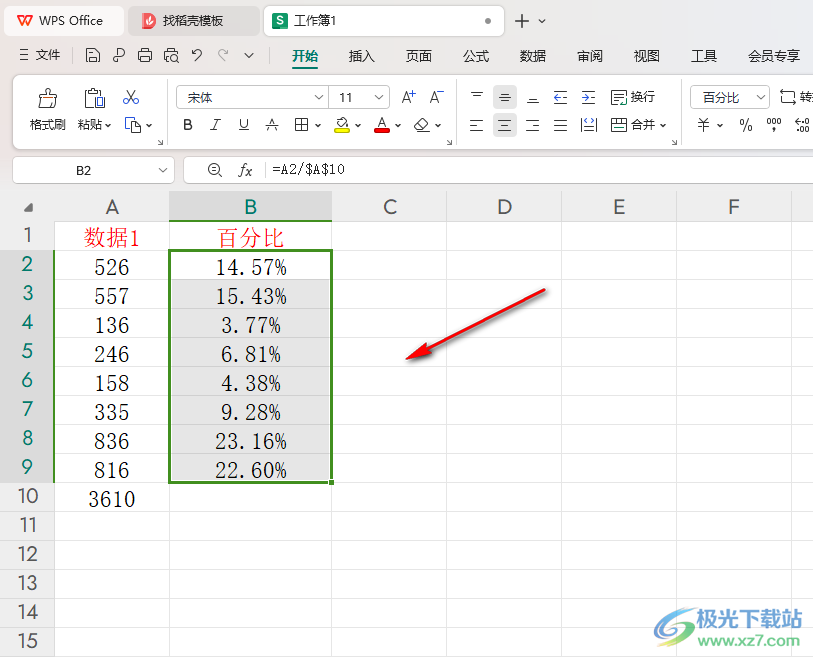The width and height of the screenshot is (813, 657).
Task: Apply the yellow fill color
Action: [x=342, y=125]
